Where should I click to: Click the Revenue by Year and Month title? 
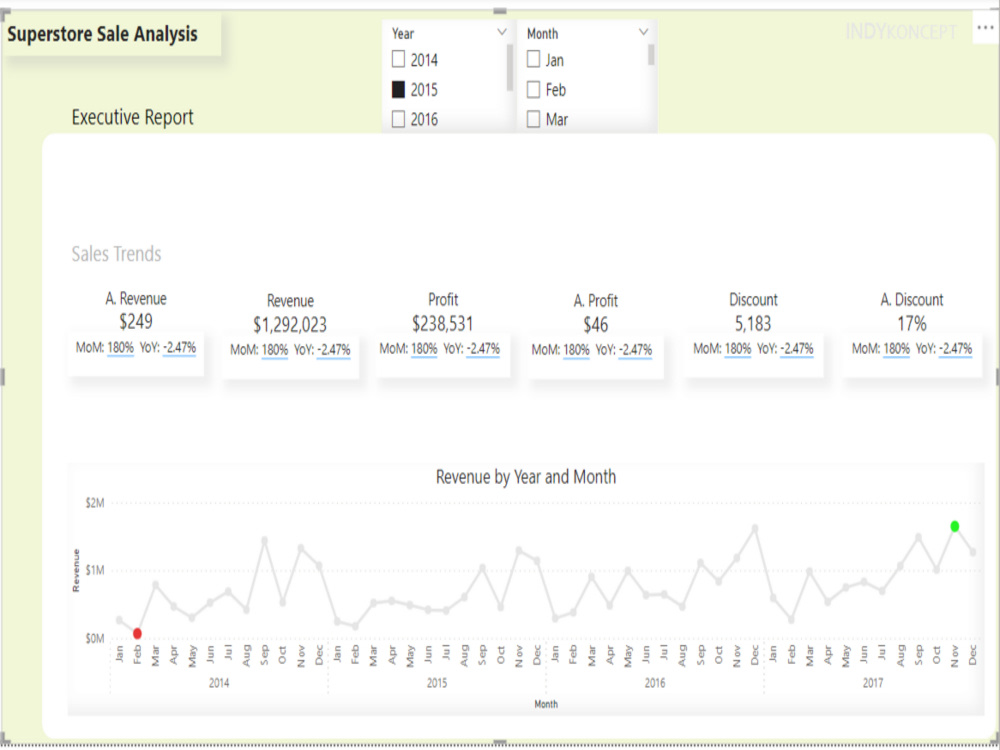click(525, 477)
